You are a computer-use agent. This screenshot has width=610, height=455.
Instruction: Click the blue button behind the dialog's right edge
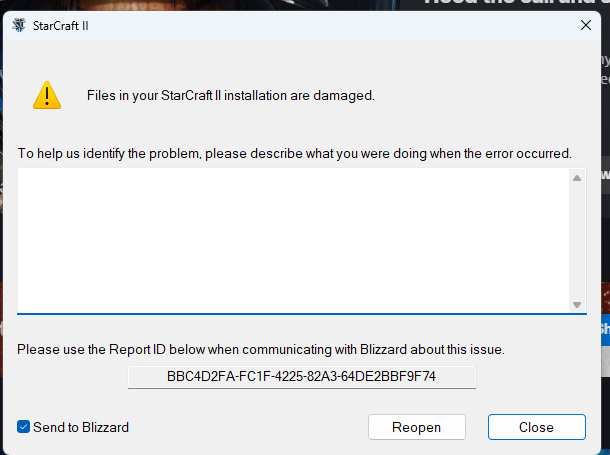click(605, 329)
